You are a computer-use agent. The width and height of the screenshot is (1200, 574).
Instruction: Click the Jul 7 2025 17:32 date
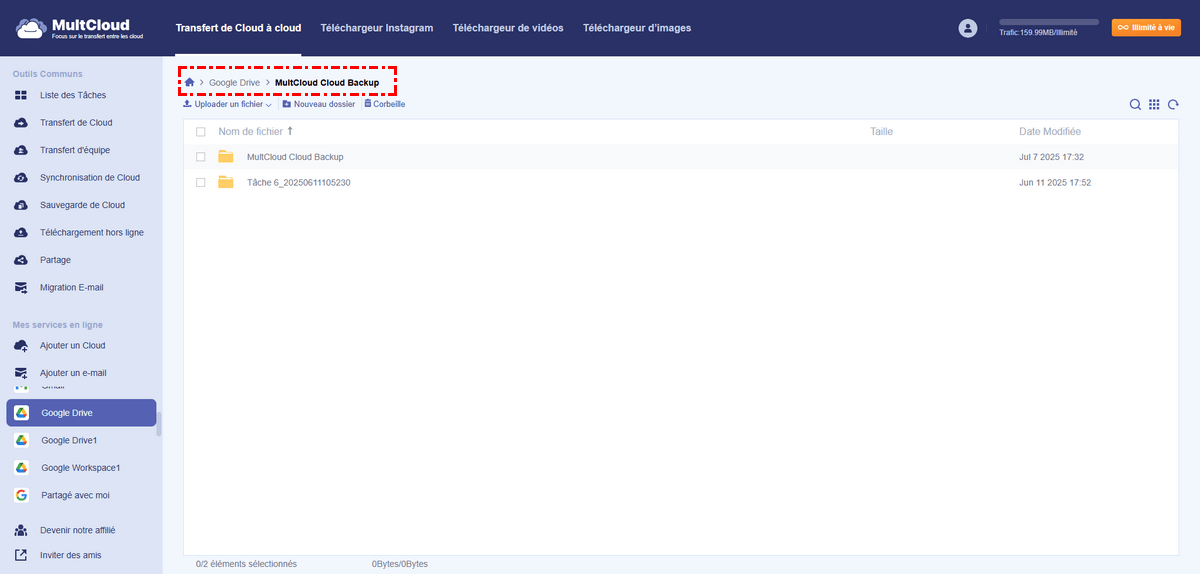[1052, 157]
